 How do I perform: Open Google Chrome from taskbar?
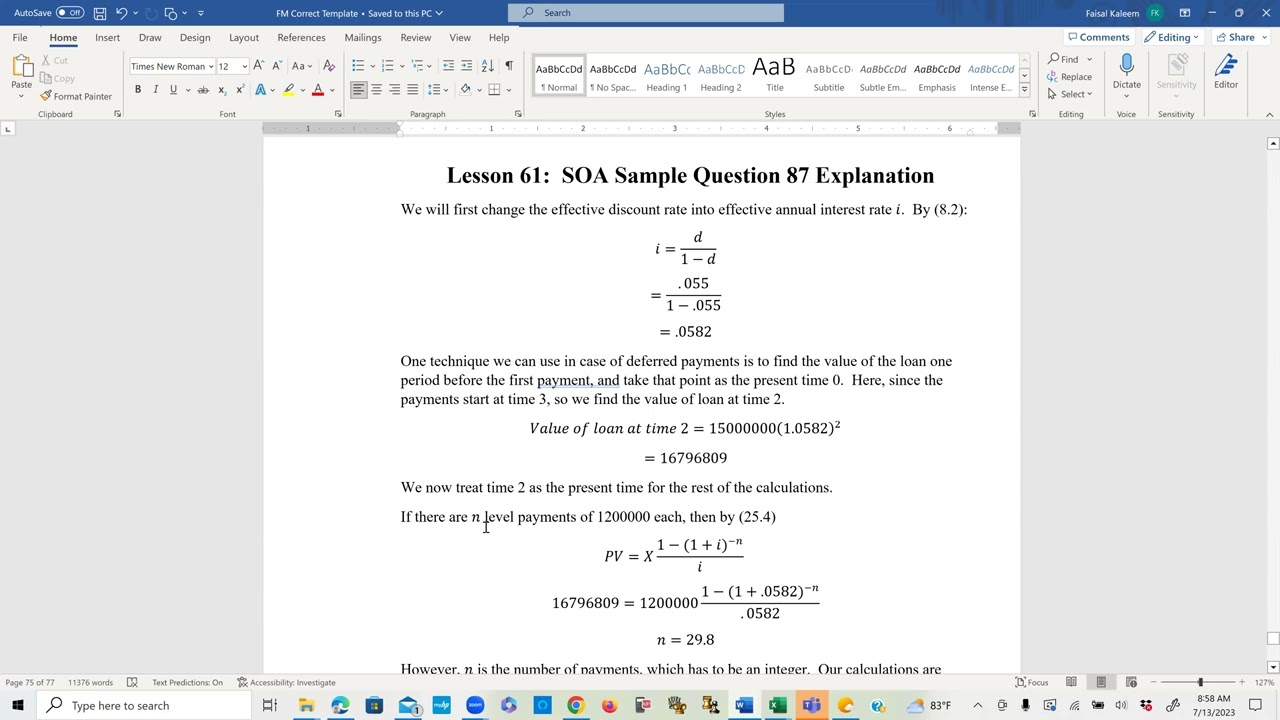click(x=575, y=705)
